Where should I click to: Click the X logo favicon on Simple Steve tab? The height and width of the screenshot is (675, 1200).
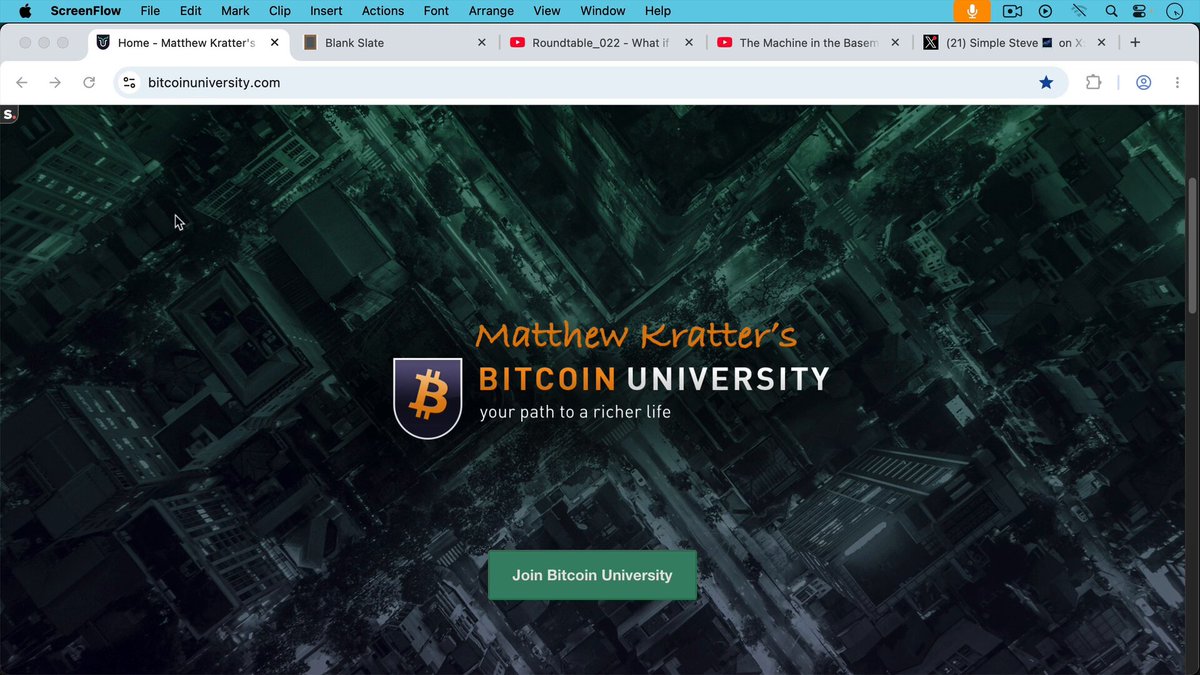(x=931, y=43)
